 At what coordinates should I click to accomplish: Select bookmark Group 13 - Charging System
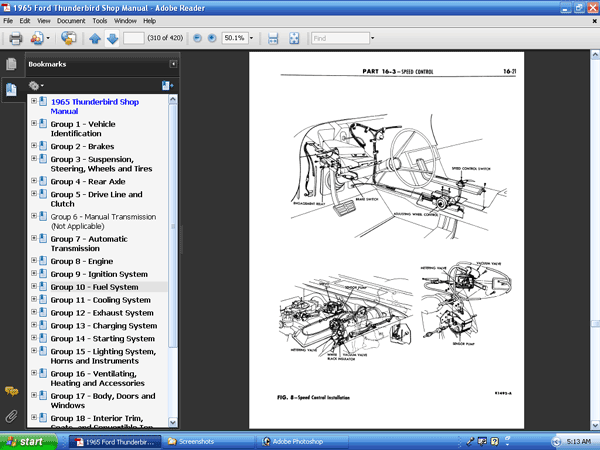(104, 326)
